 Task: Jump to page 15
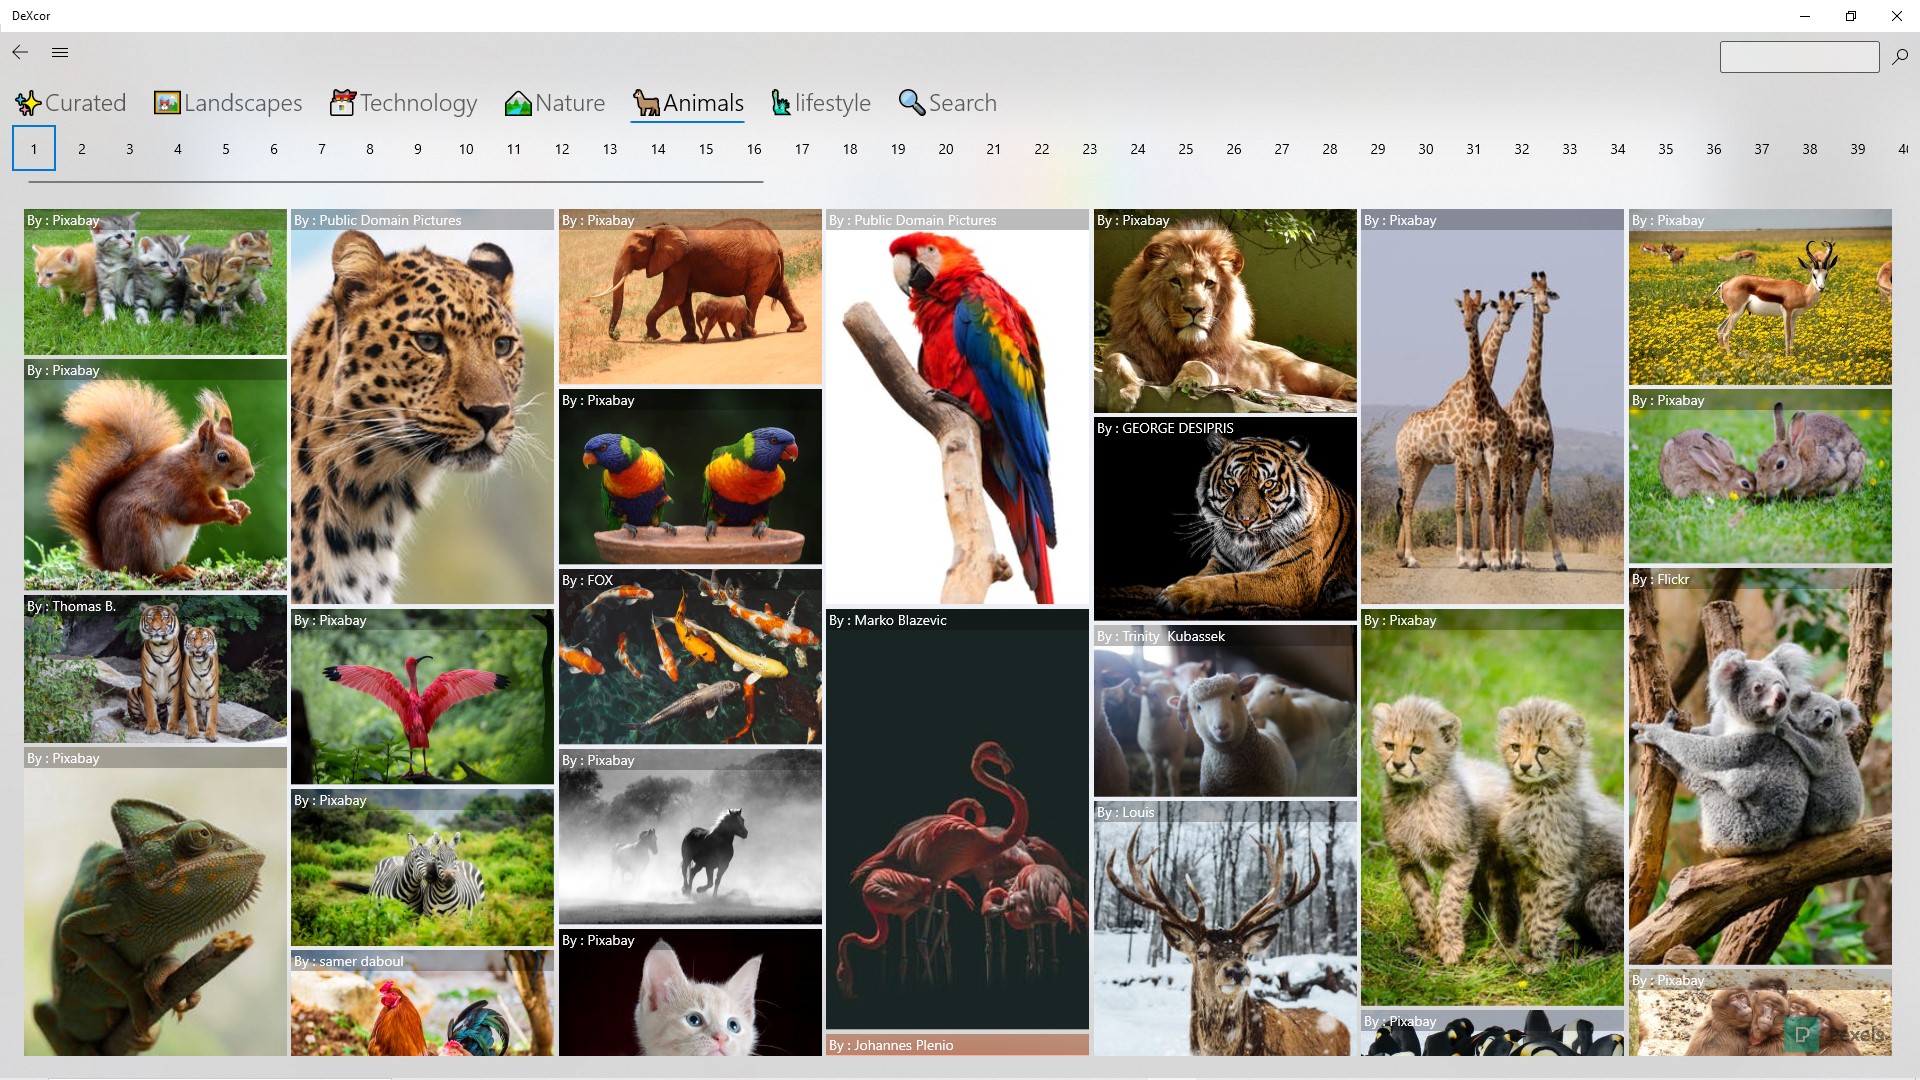tap(706, 149)
